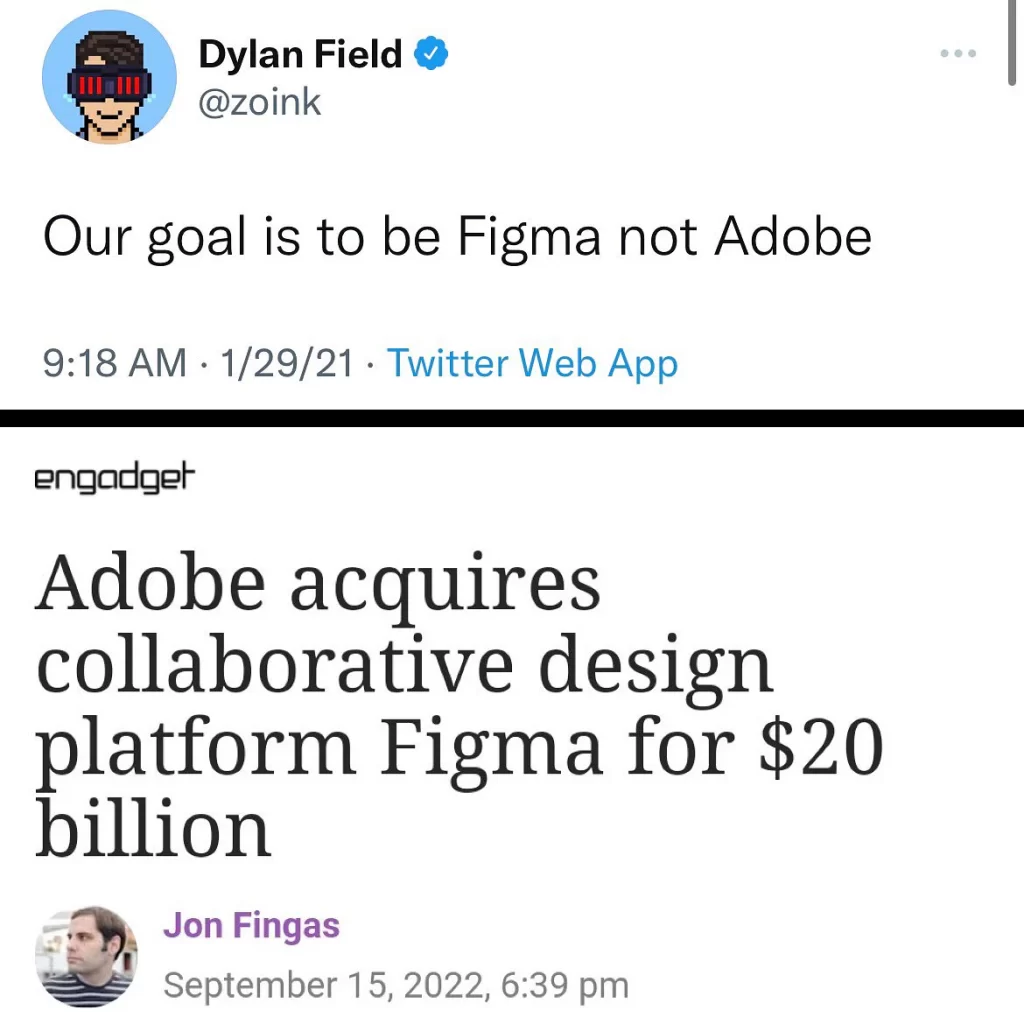Open the @zoink handle
1024x1024 pixels.
(260, 101)
